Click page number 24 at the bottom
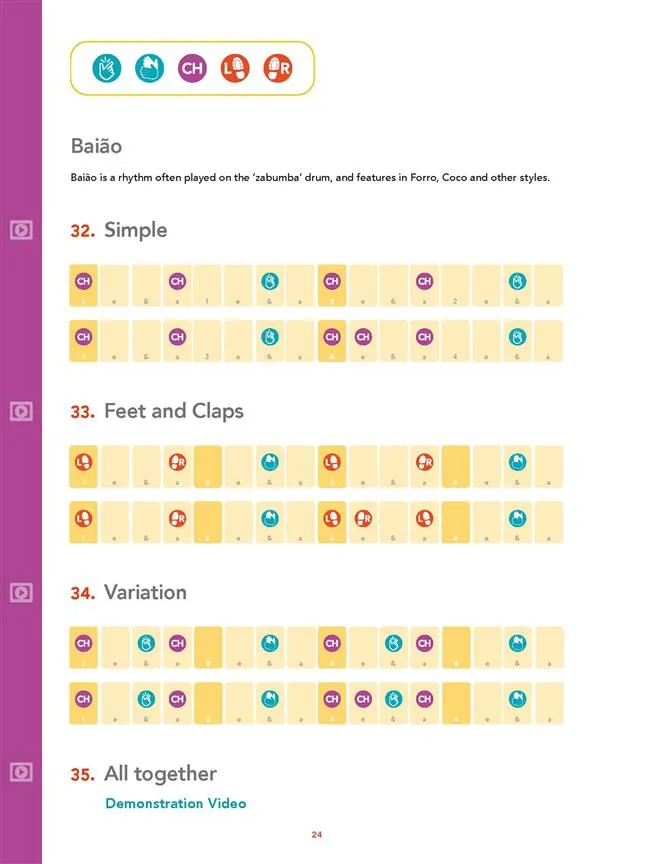The height and width of the screenshot is (864, 648). click(x=316, y=835)
